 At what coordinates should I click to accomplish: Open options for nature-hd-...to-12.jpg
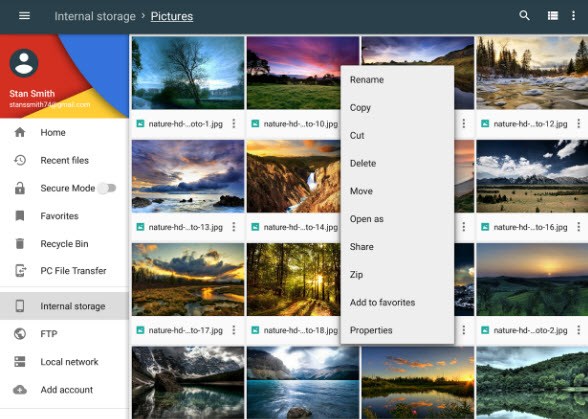pyautogui.click(x=579, y=123)
